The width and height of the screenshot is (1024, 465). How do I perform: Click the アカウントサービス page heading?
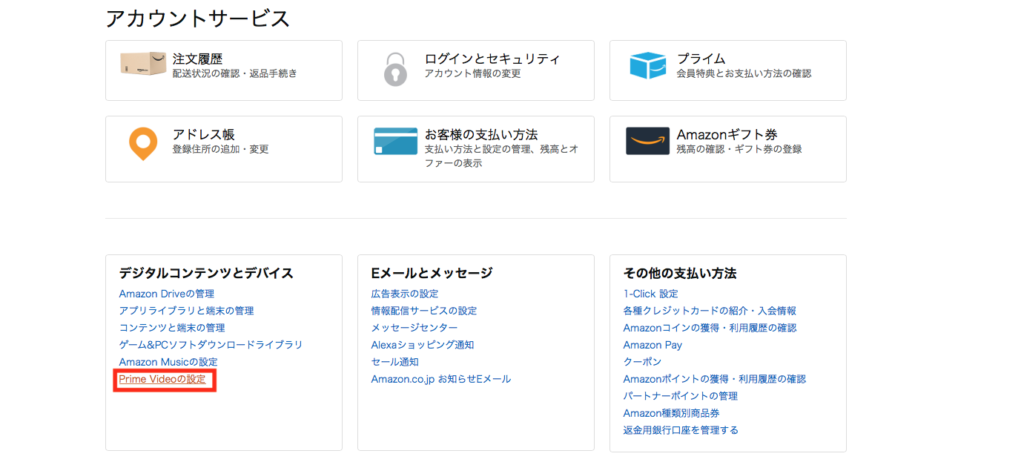click(x=197, y=18)
